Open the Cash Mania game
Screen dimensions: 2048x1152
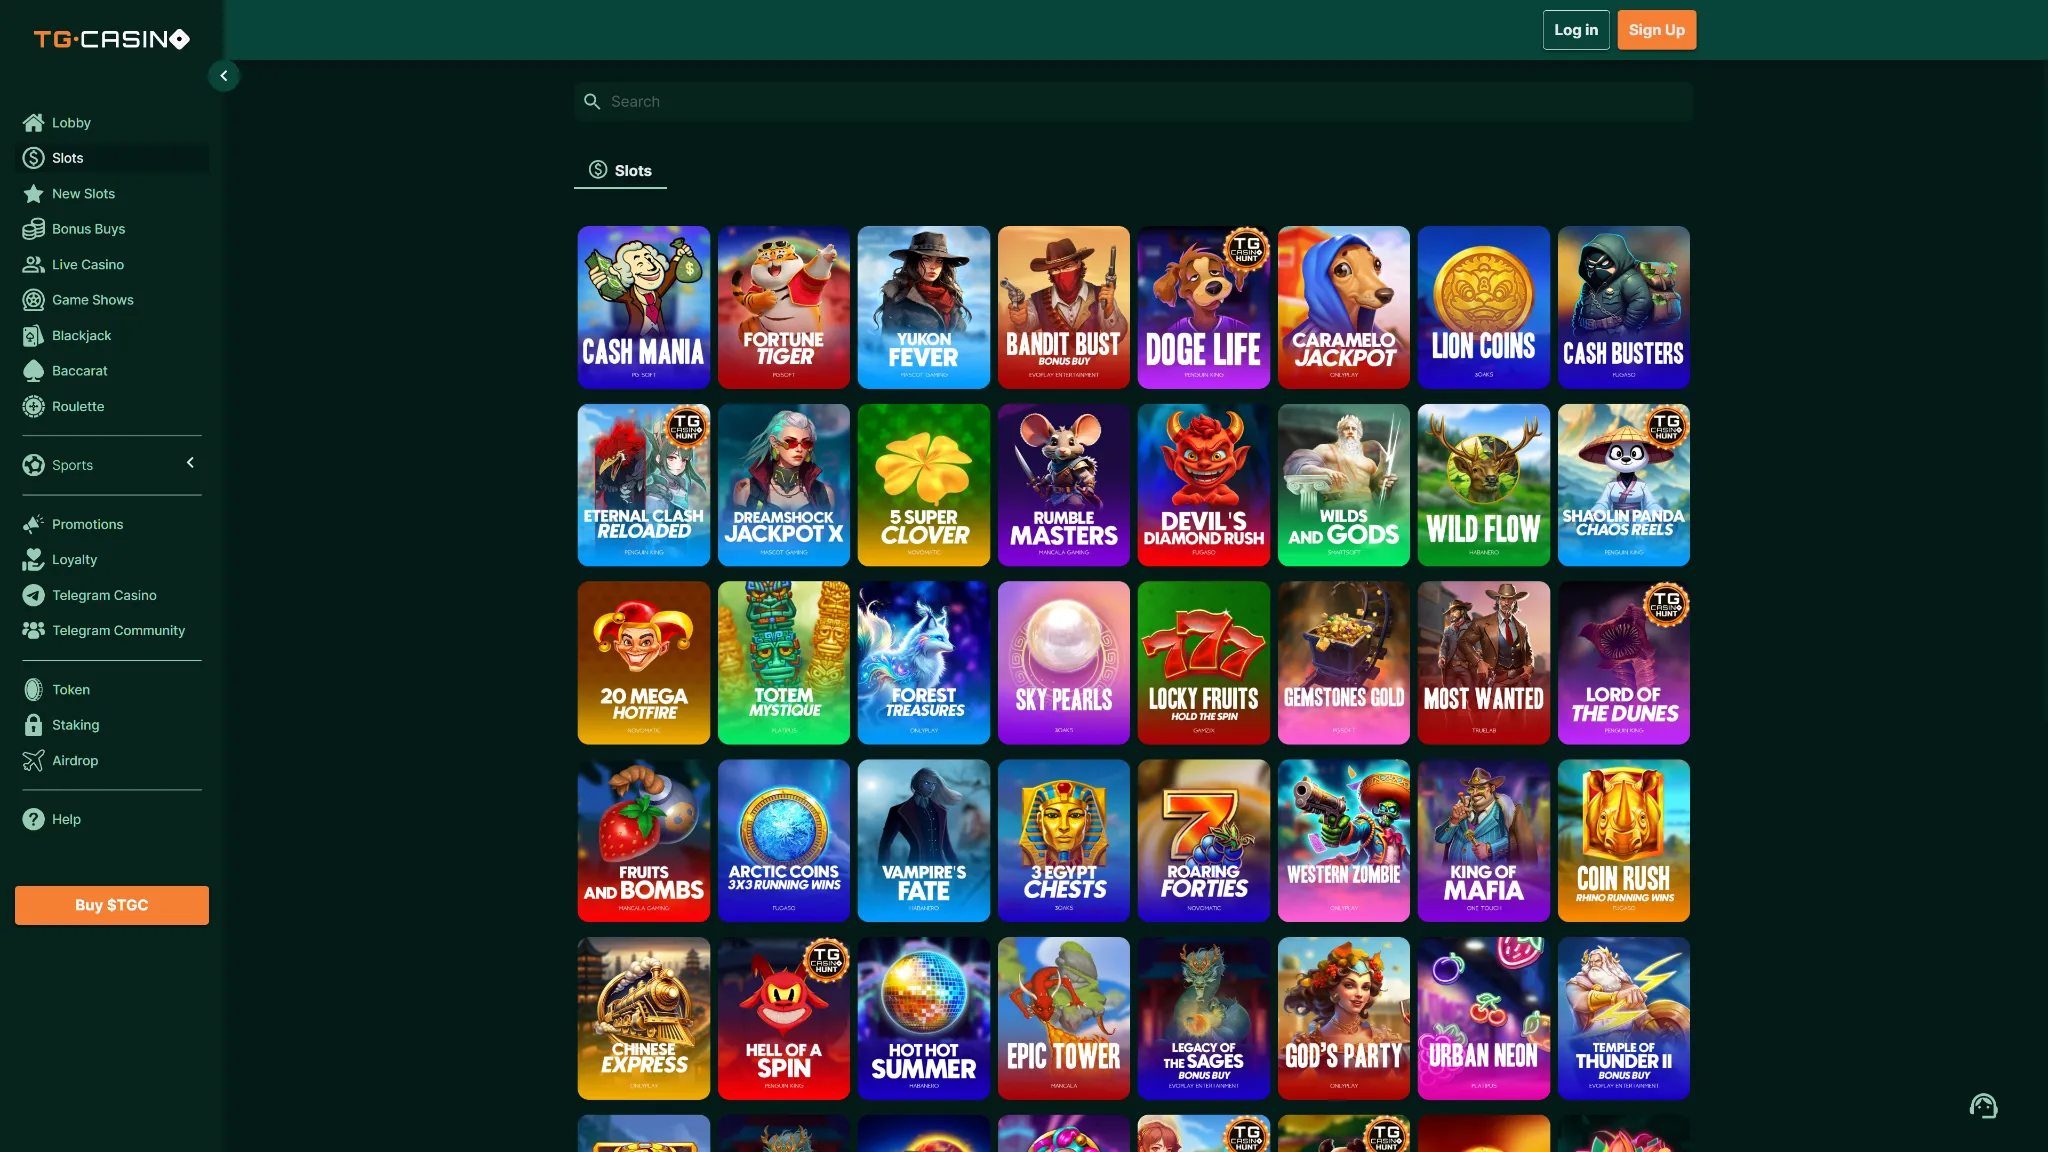pos(644,308)
